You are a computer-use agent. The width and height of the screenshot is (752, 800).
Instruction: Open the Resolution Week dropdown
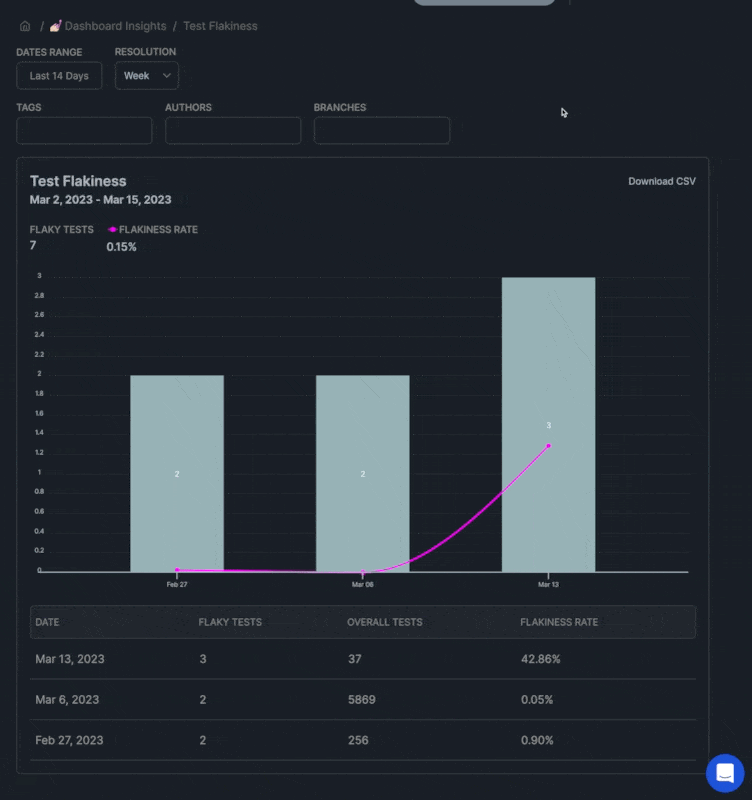coord(146,76)
